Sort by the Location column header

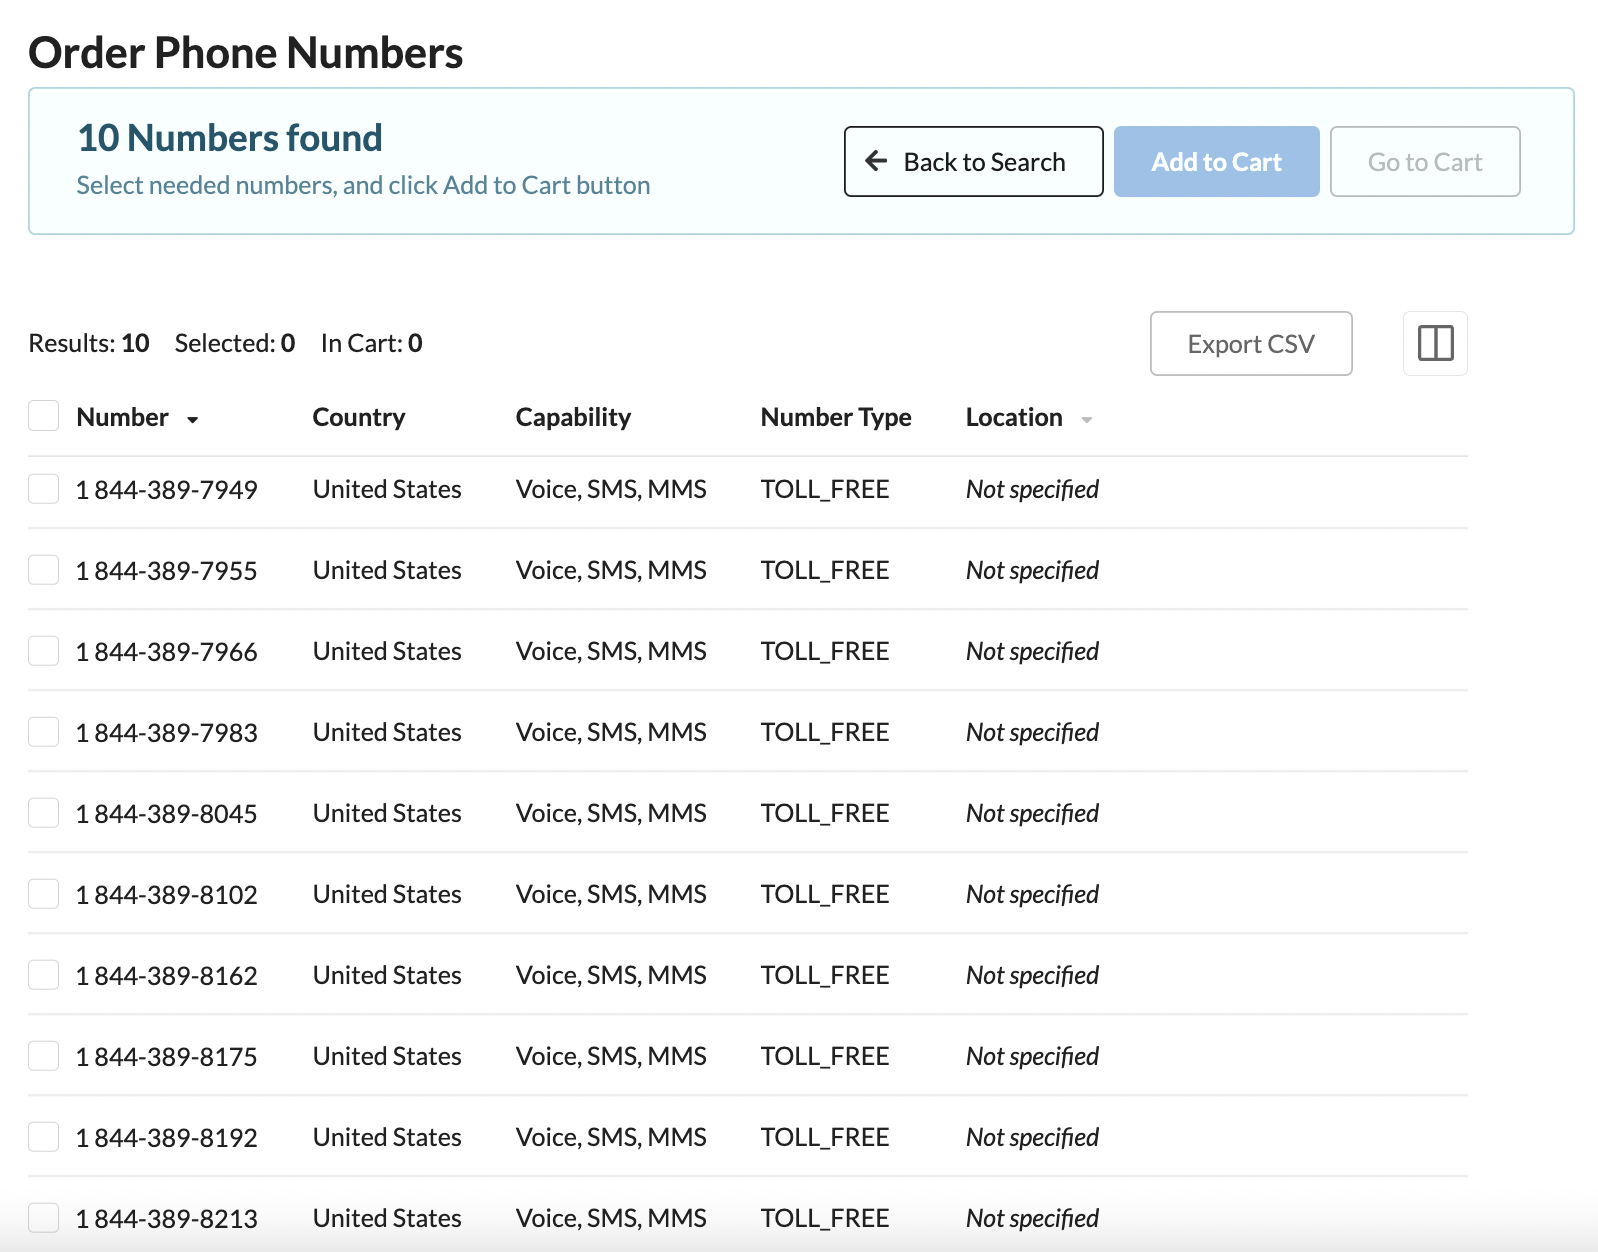pos(1014,417)
